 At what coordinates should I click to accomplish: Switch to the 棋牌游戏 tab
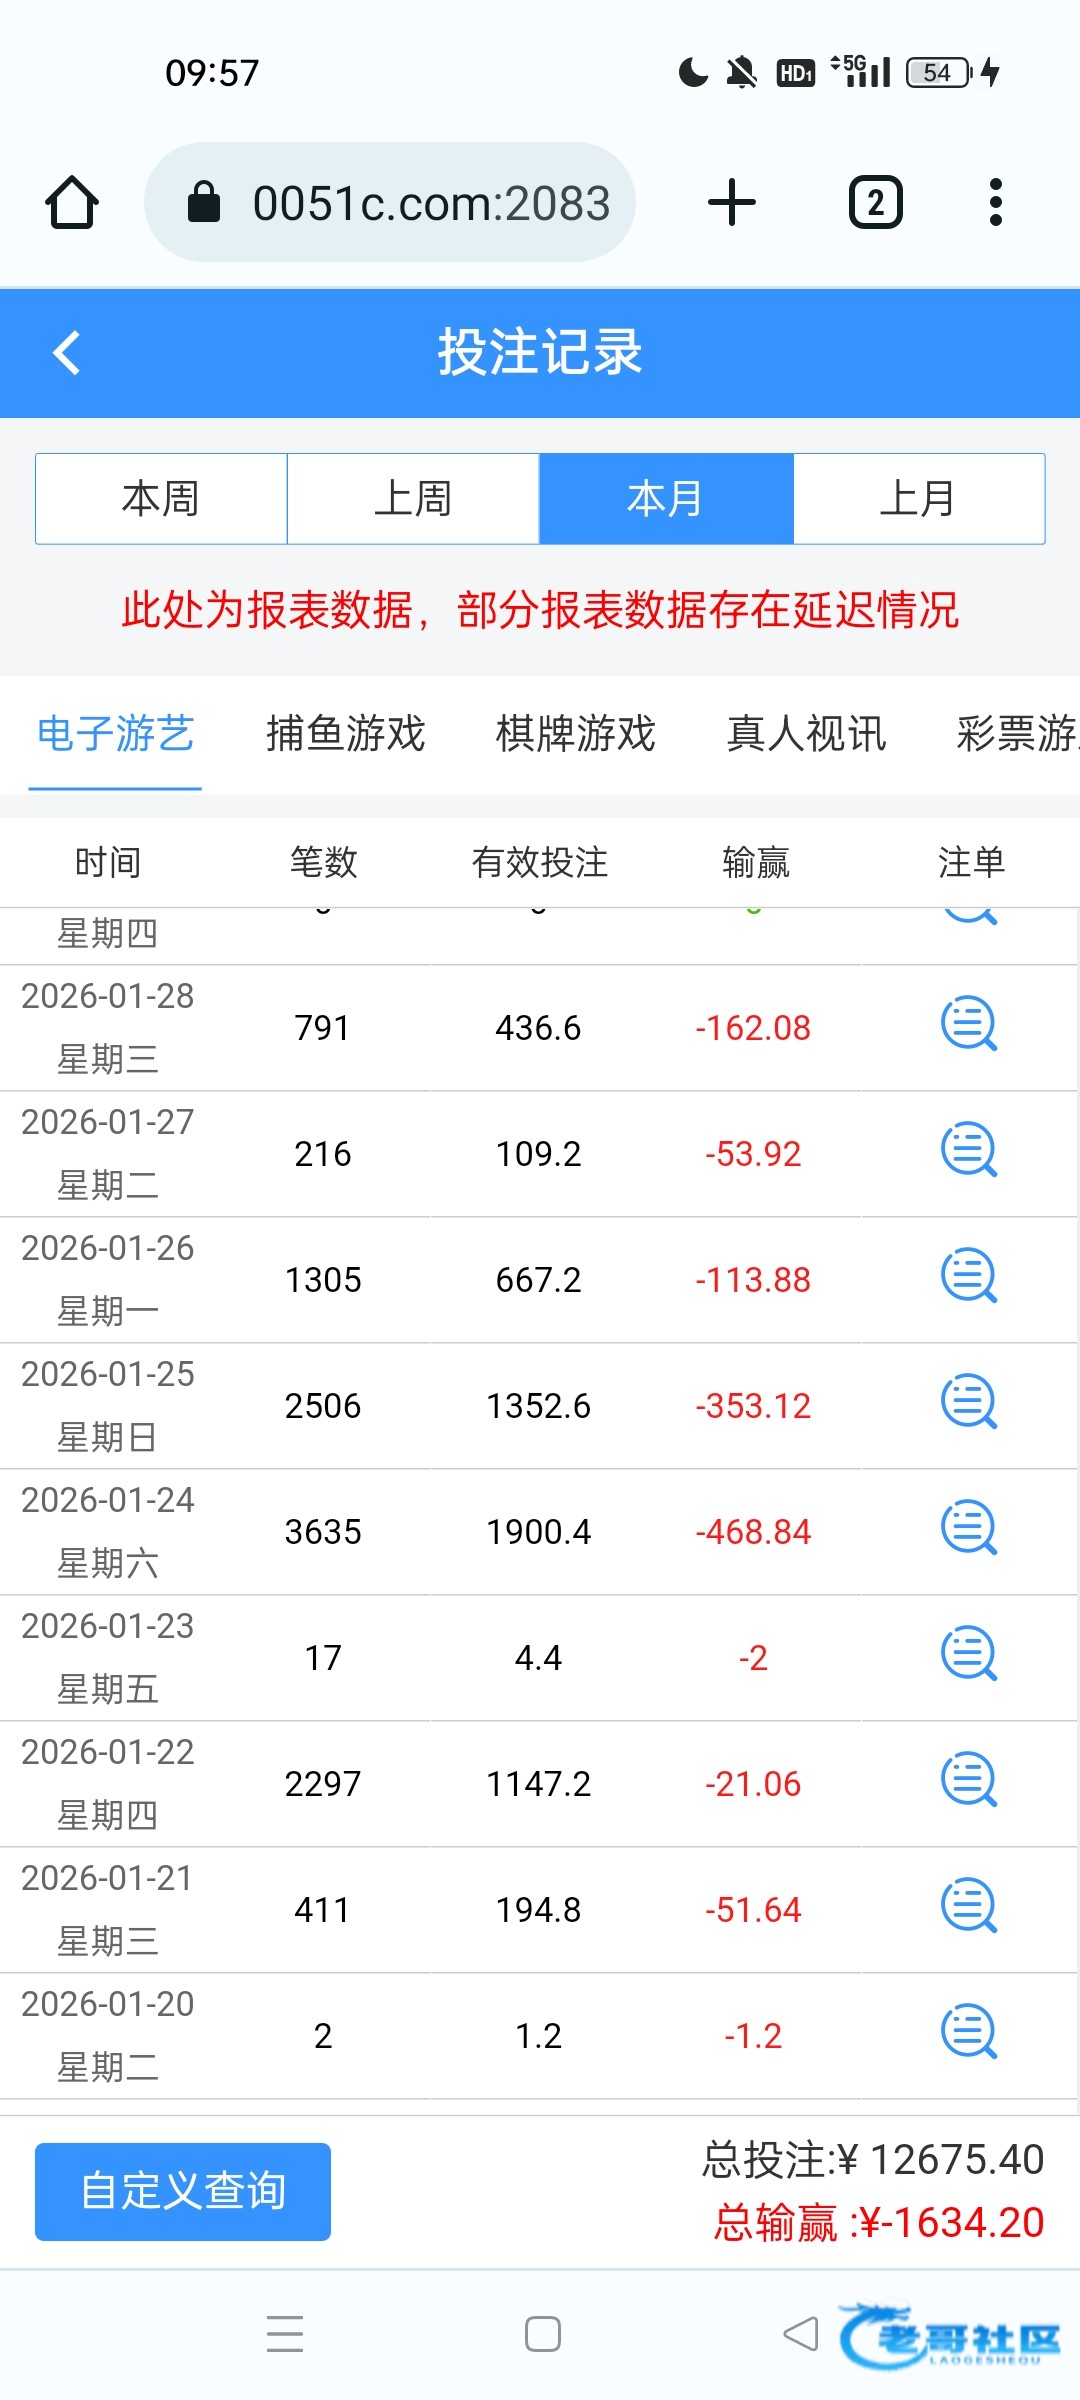(575, 734)
